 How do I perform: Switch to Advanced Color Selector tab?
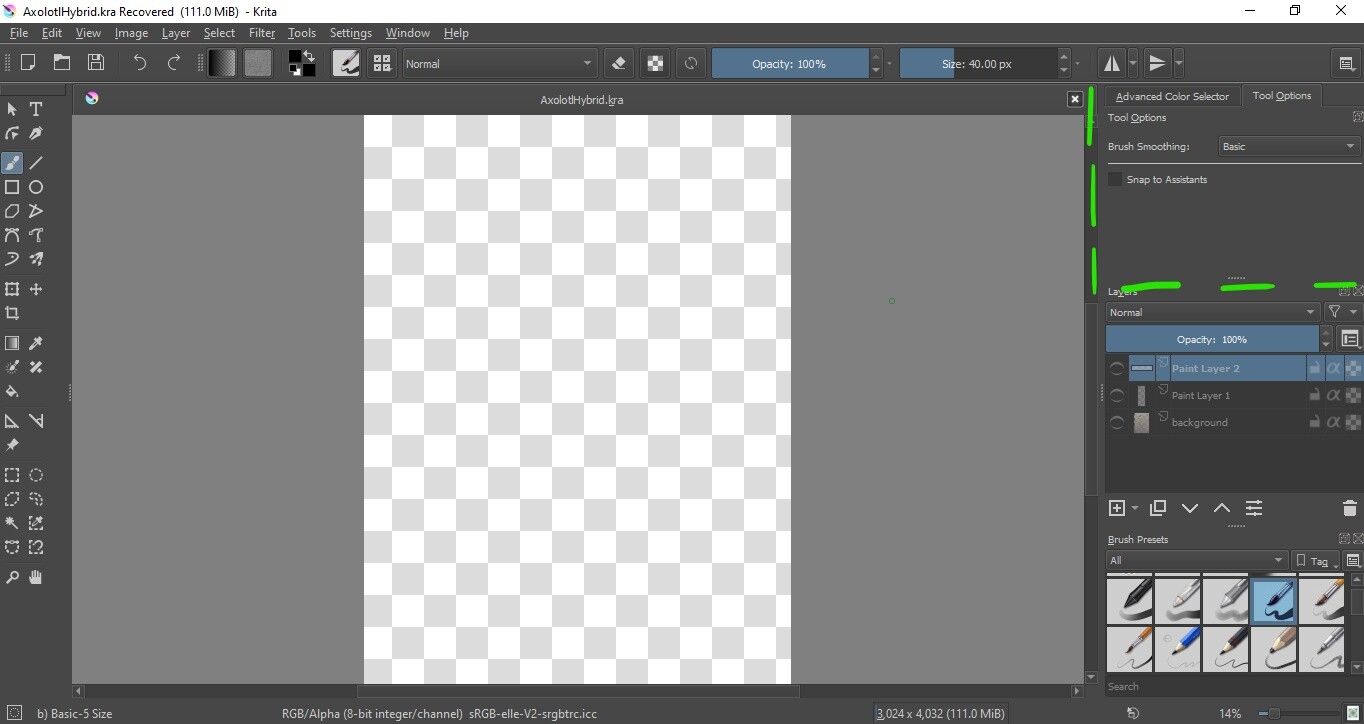(x=1172, y=96)
